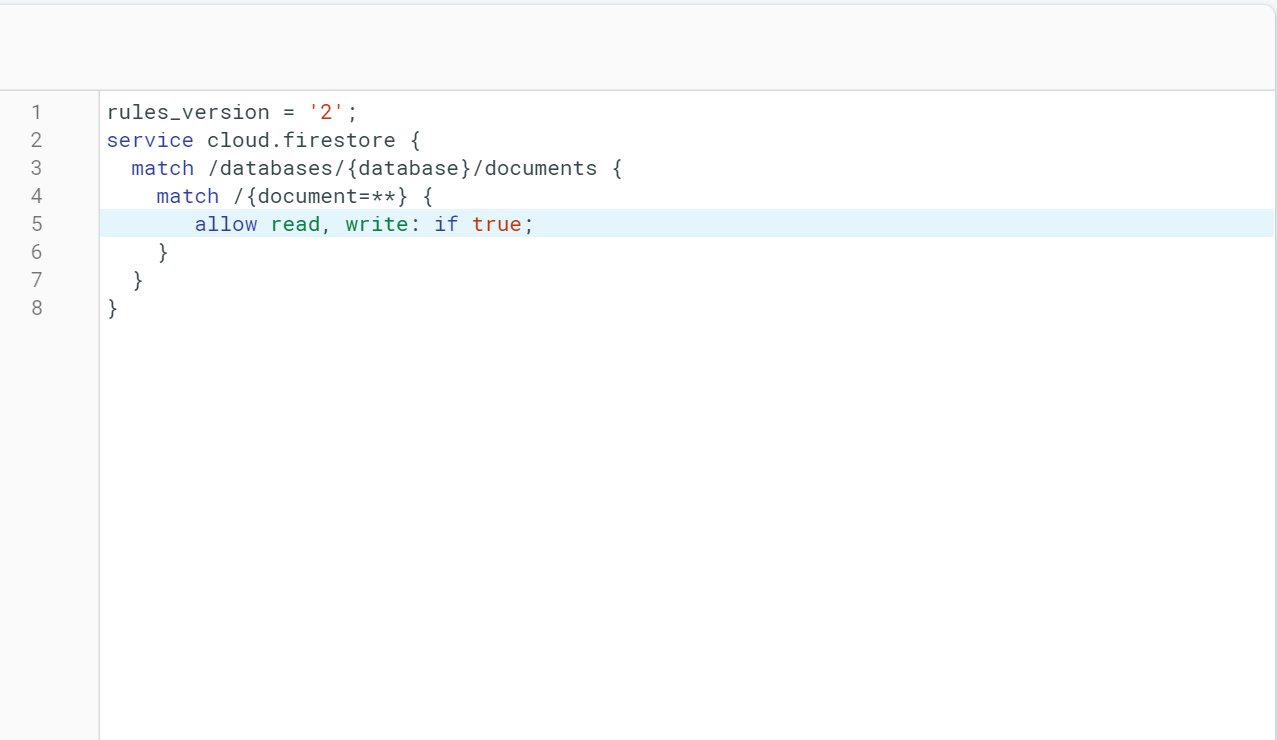Click line number 3 in the gutter
This screenshot has height=740, width=1277.
coord(37,168)
